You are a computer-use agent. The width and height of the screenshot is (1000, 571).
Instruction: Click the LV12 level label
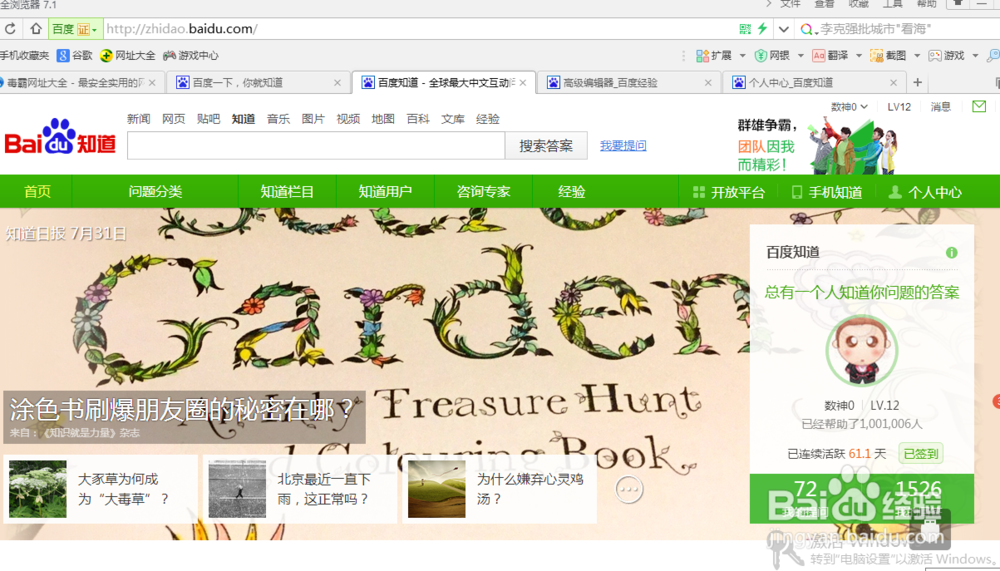(899, 107)
